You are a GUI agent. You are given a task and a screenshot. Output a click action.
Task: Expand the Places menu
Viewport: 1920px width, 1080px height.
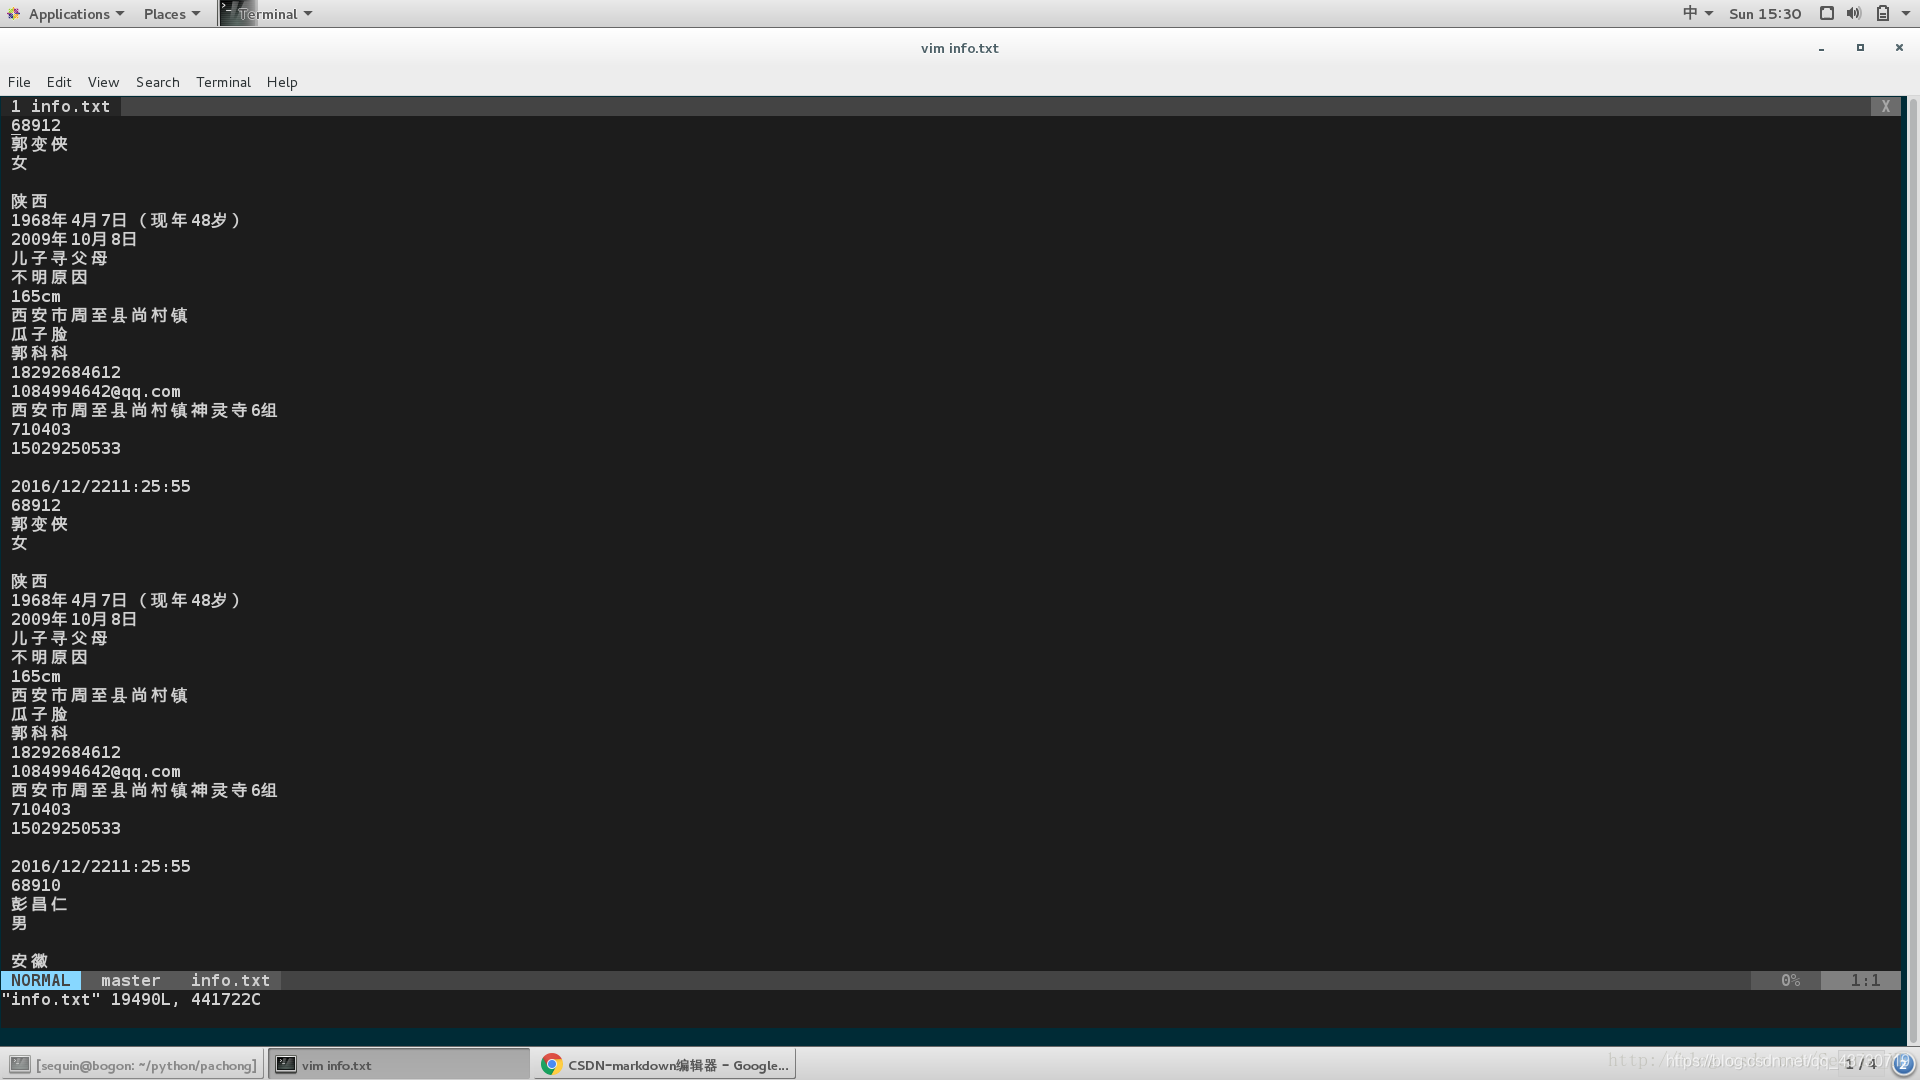[x=171, y=14]
